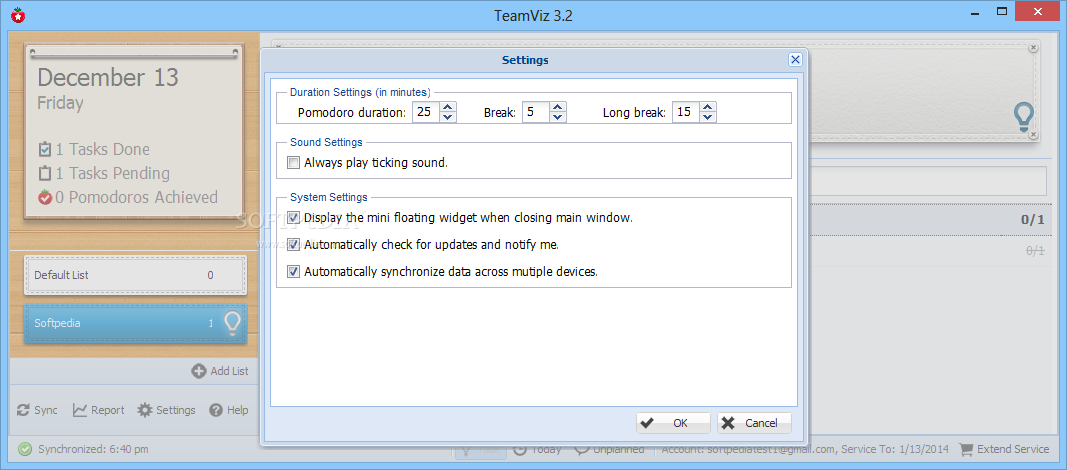The image size is (1067, 470).
Task: Increase Break minutes with up arrow
Action: pos(557,107)
